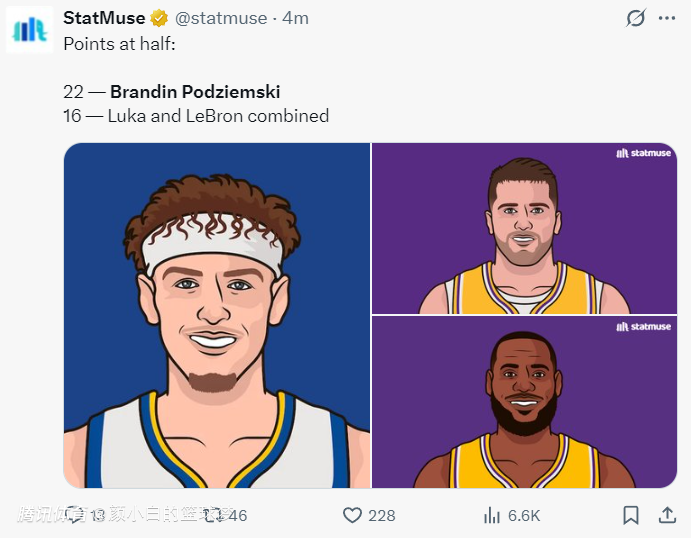The width and height of the screenshot is (691, 538).
Task: Click the bold Brandin Podziemski name text
Action: coord(195,92)
